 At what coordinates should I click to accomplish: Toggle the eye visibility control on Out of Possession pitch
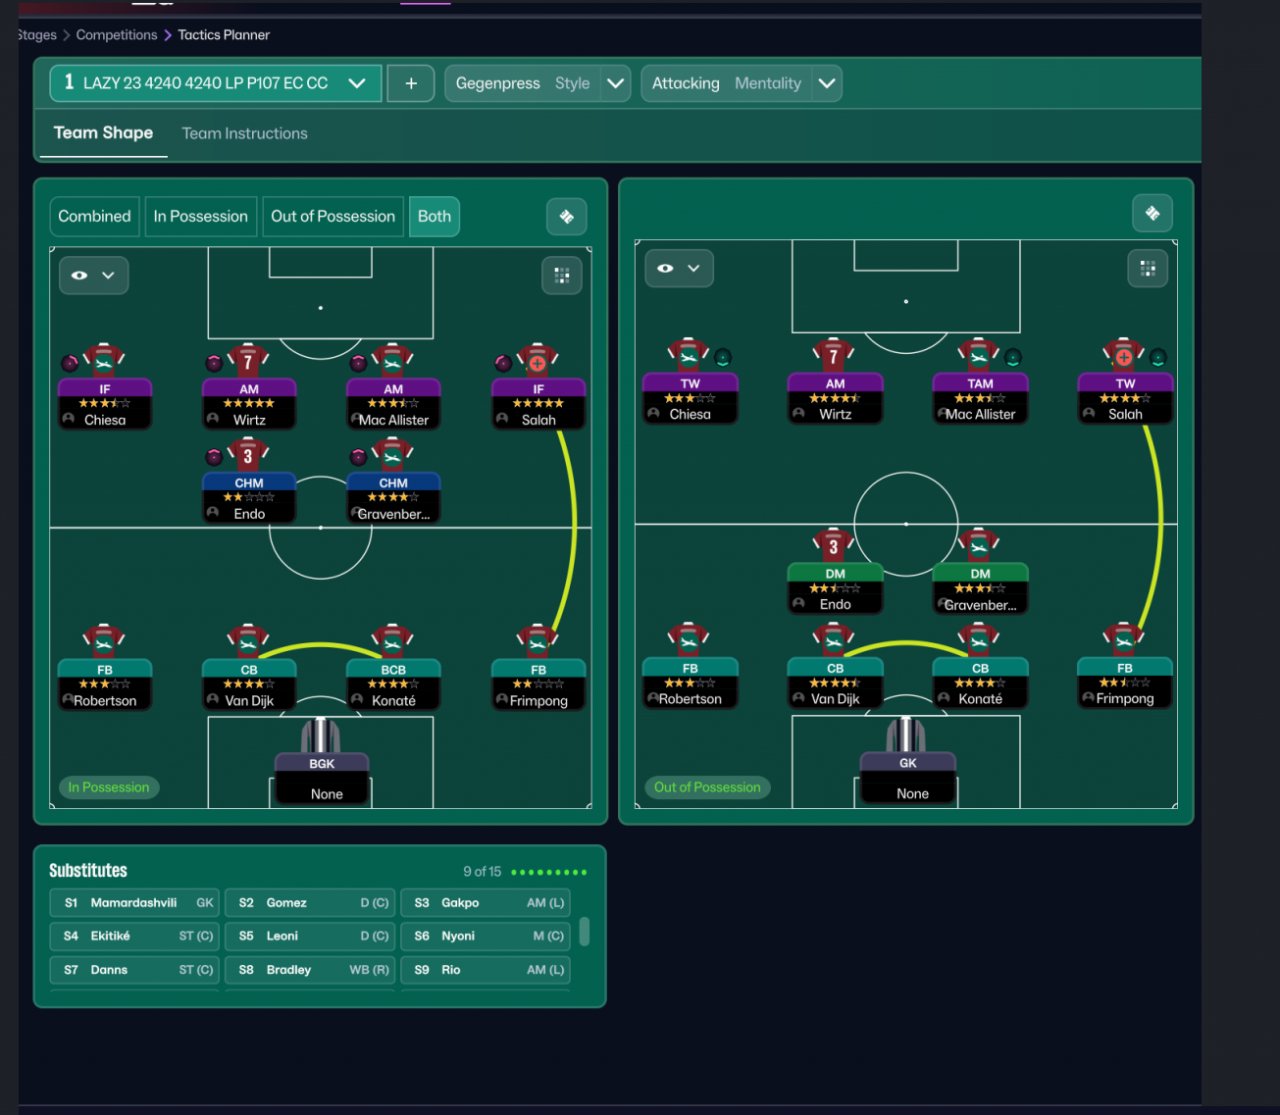tap(679, 268)
